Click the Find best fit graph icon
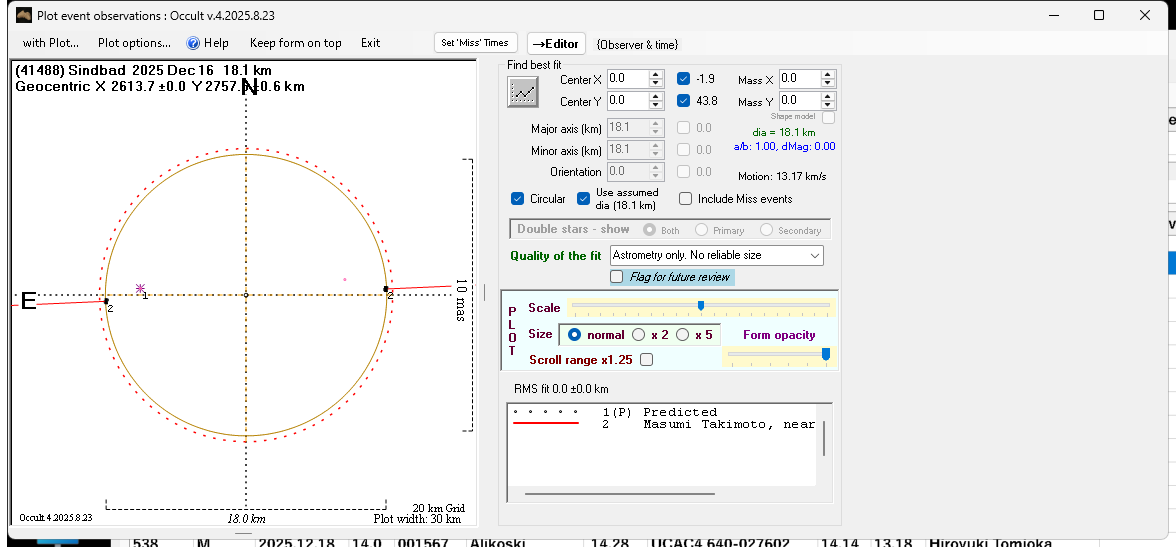 click(x=522, y=92)
